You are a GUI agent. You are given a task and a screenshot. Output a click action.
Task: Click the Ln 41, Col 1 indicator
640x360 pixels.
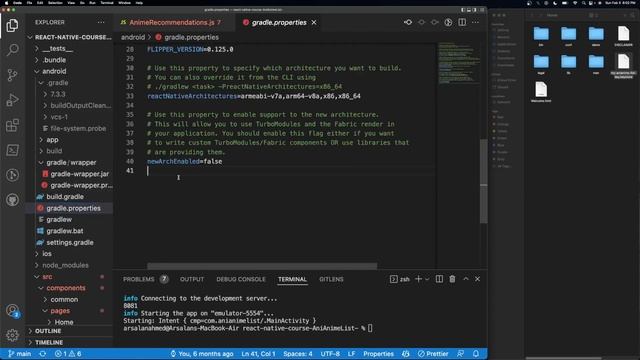[258, 354]
